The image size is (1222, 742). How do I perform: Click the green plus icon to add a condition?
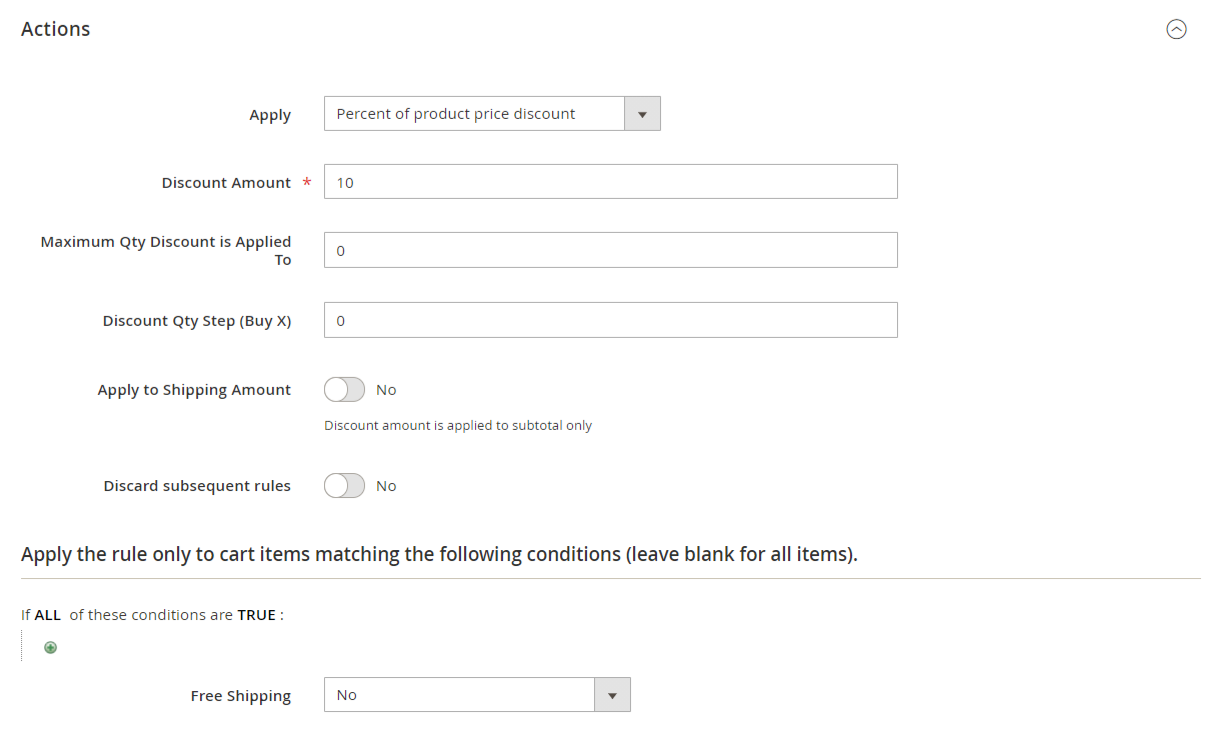coord(50,647)
